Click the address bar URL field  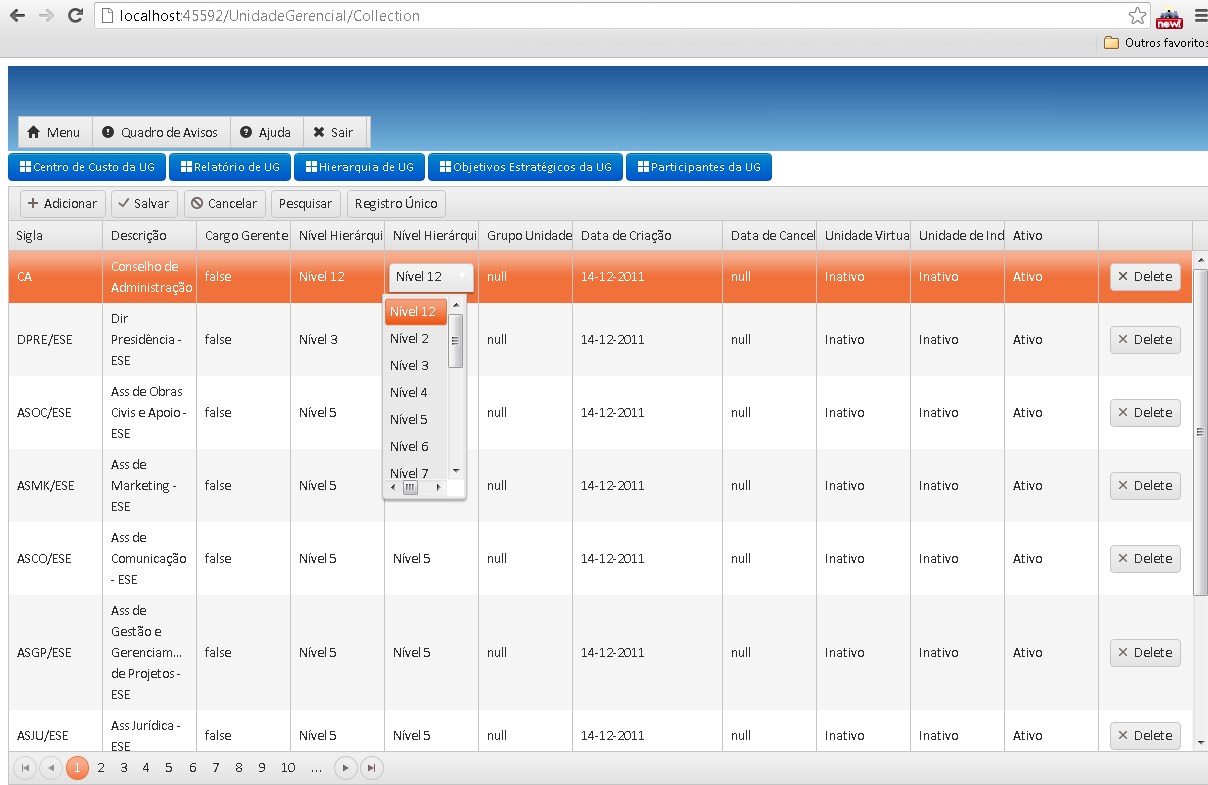pos(620,16)
